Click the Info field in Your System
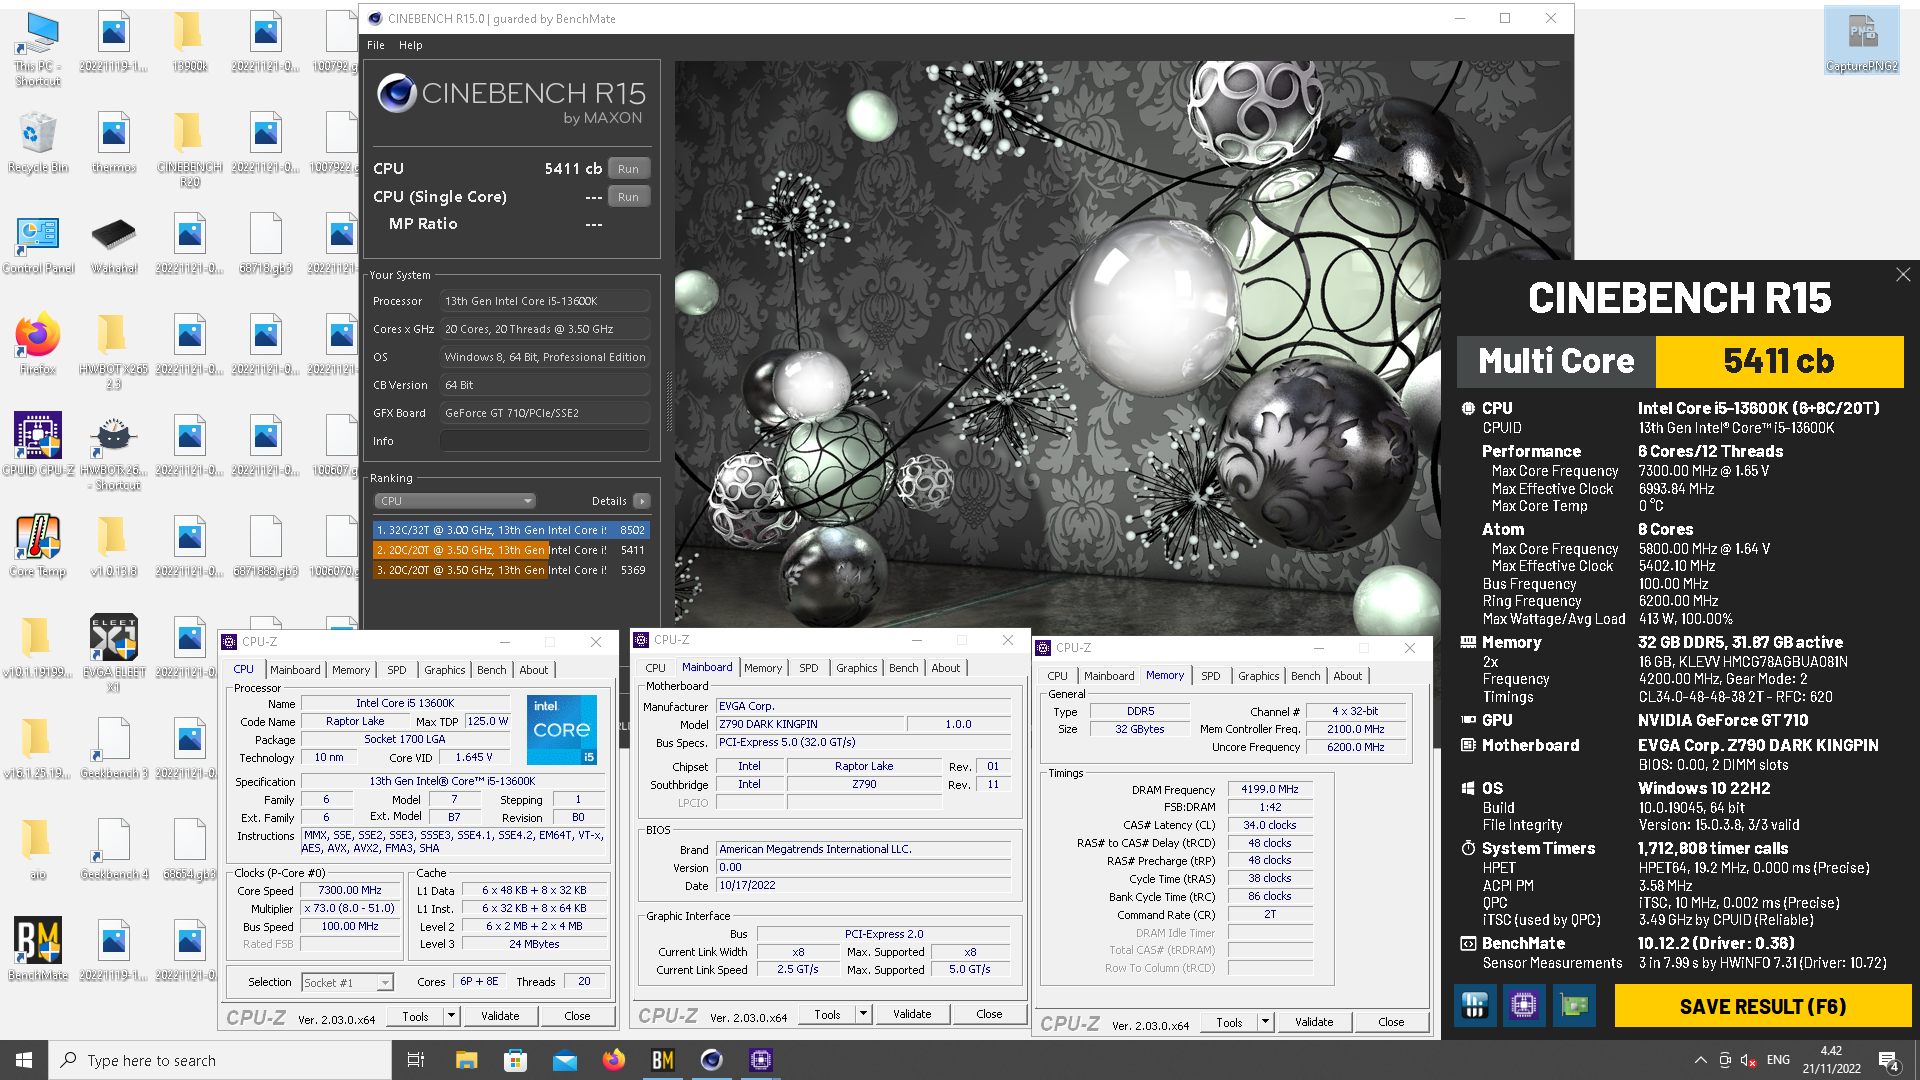Viewport: 1920px width, 1080px height. [545, 441]
